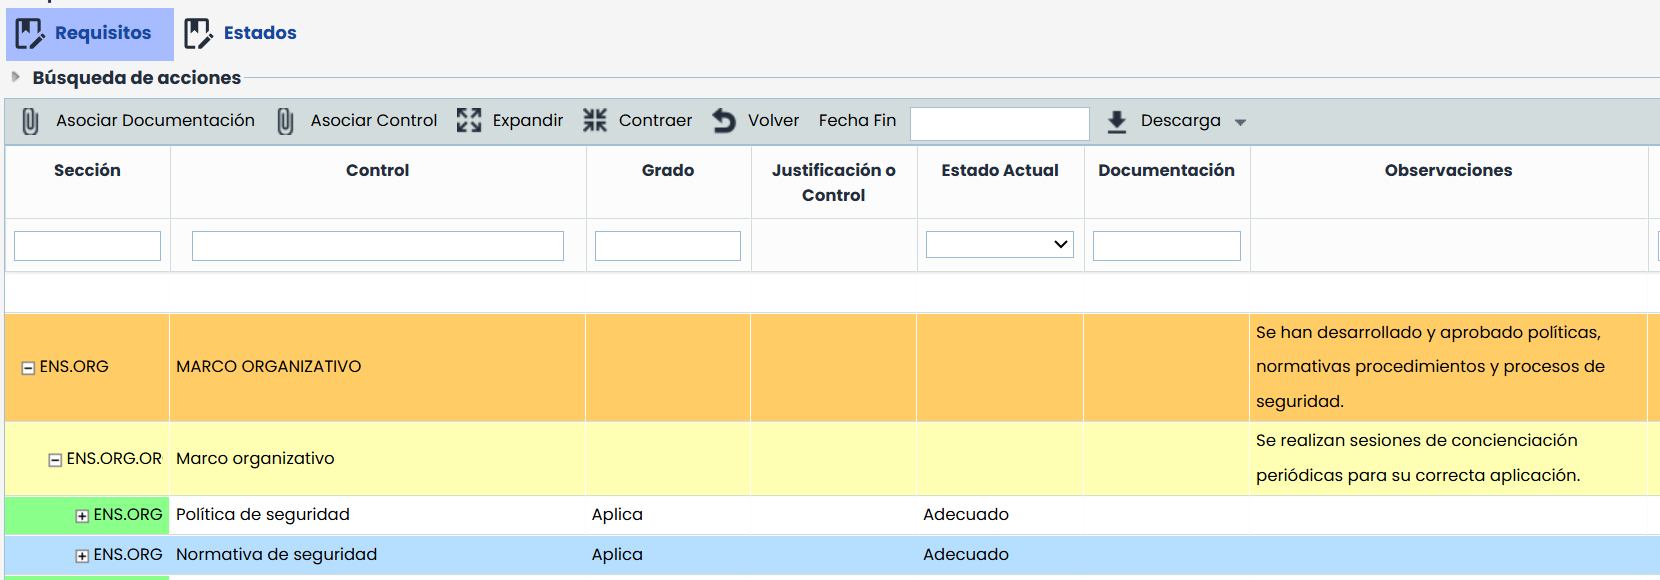
Task: Click the Volver back arrow icon
Action: point(724,121)
